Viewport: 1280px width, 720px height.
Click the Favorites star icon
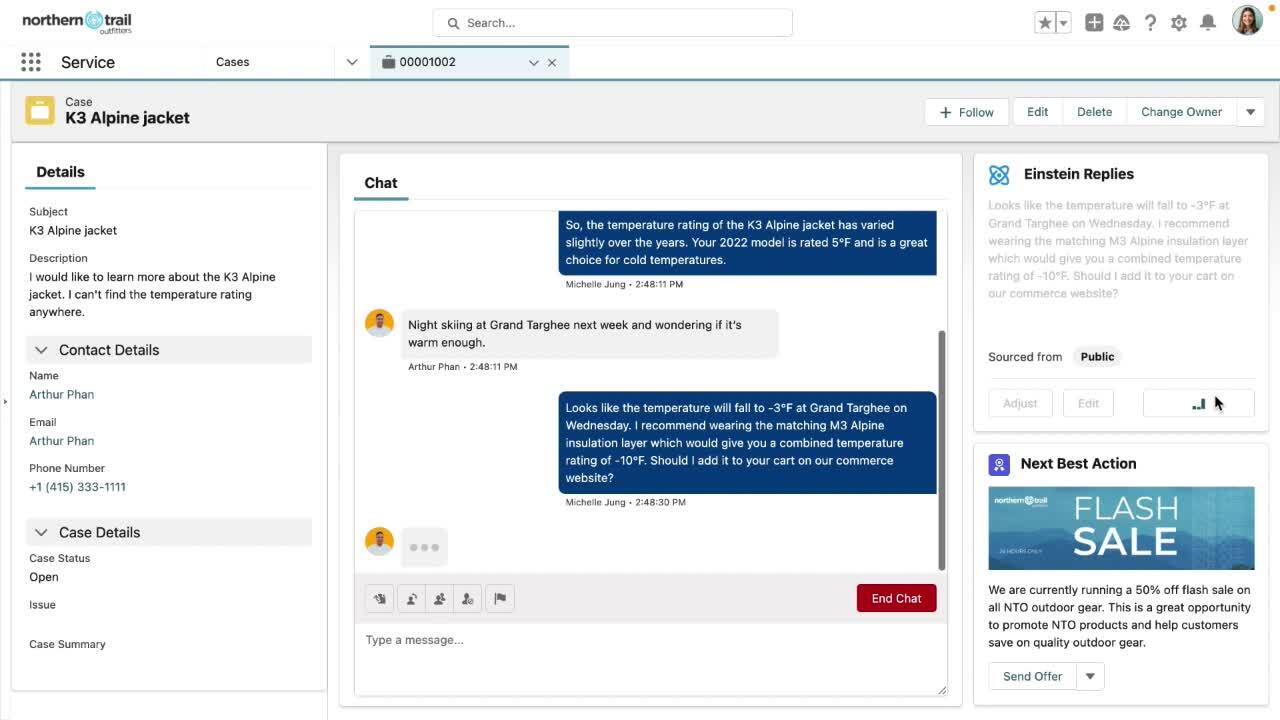pos(1045,23)
